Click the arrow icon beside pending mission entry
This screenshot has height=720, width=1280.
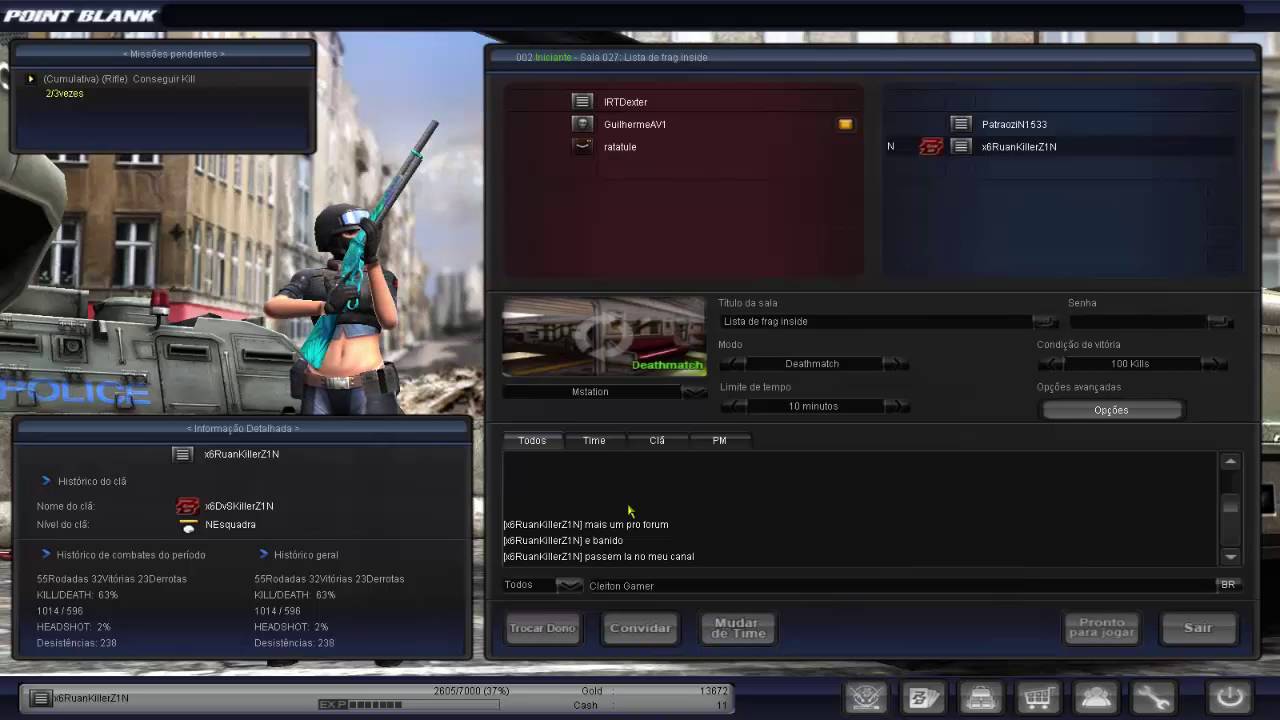pyautogui.click(x=31, y=79)
